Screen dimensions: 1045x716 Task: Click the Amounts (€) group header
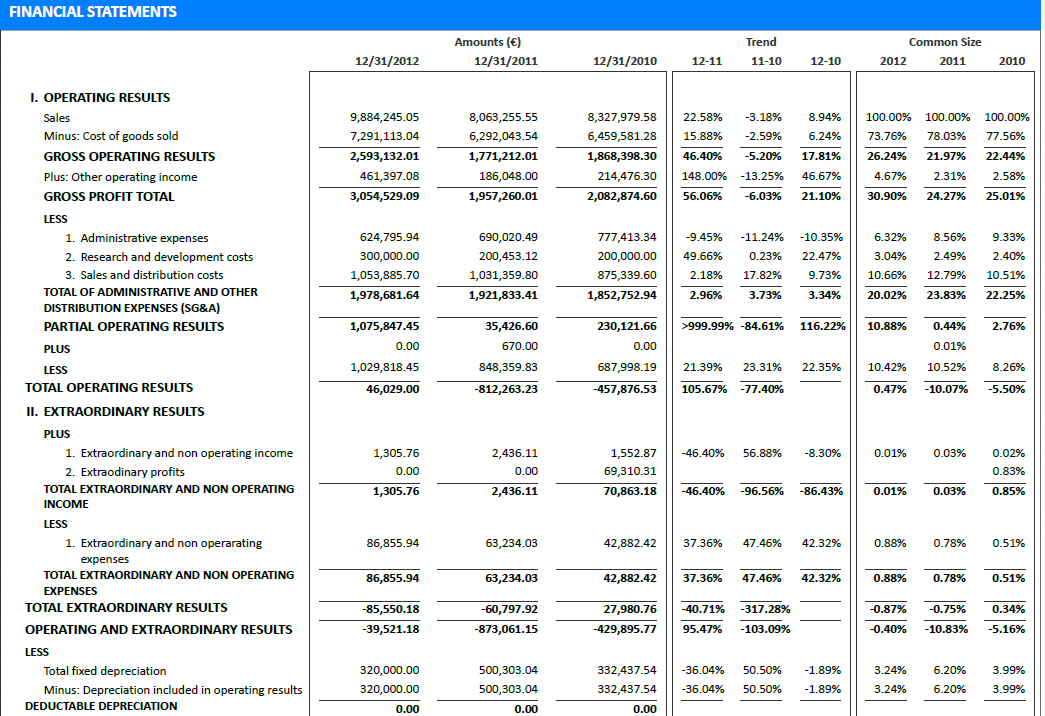(x=487, y=42)
